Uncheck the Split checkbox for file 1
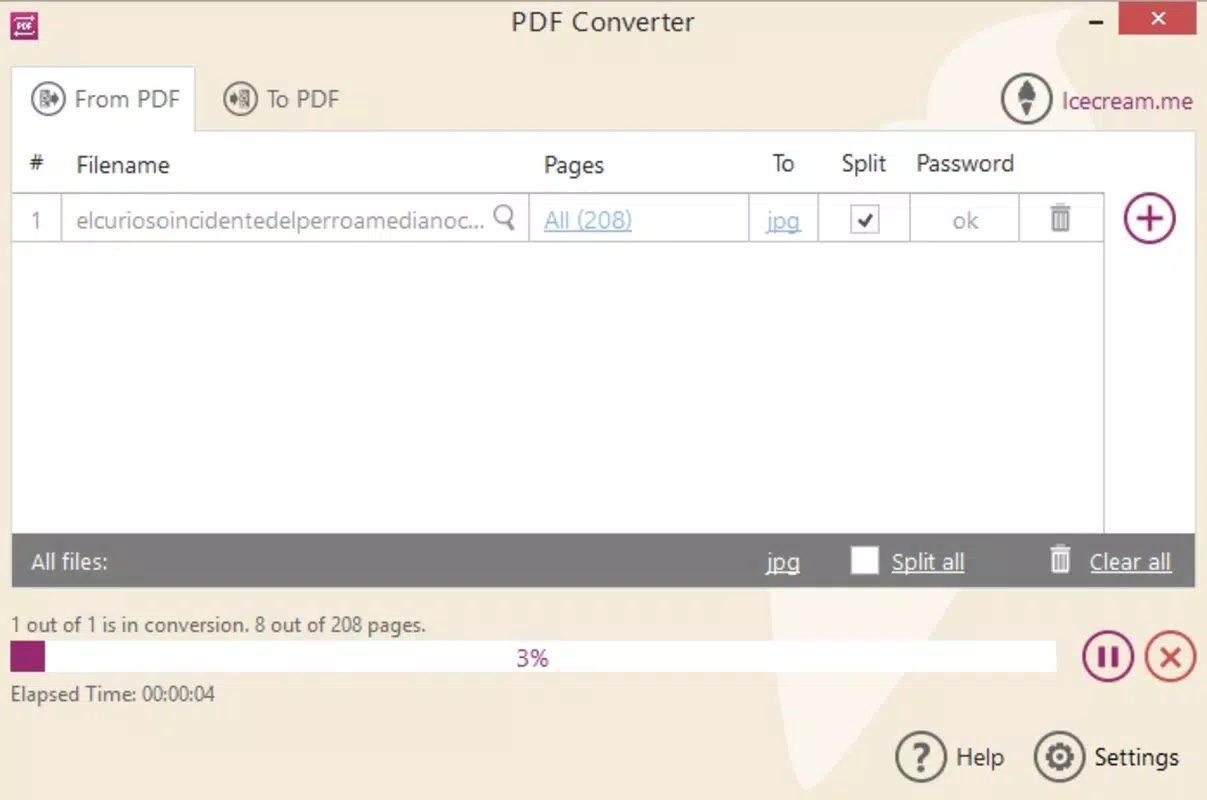This screenshot has width=1207, height=800. pos(864,220)
